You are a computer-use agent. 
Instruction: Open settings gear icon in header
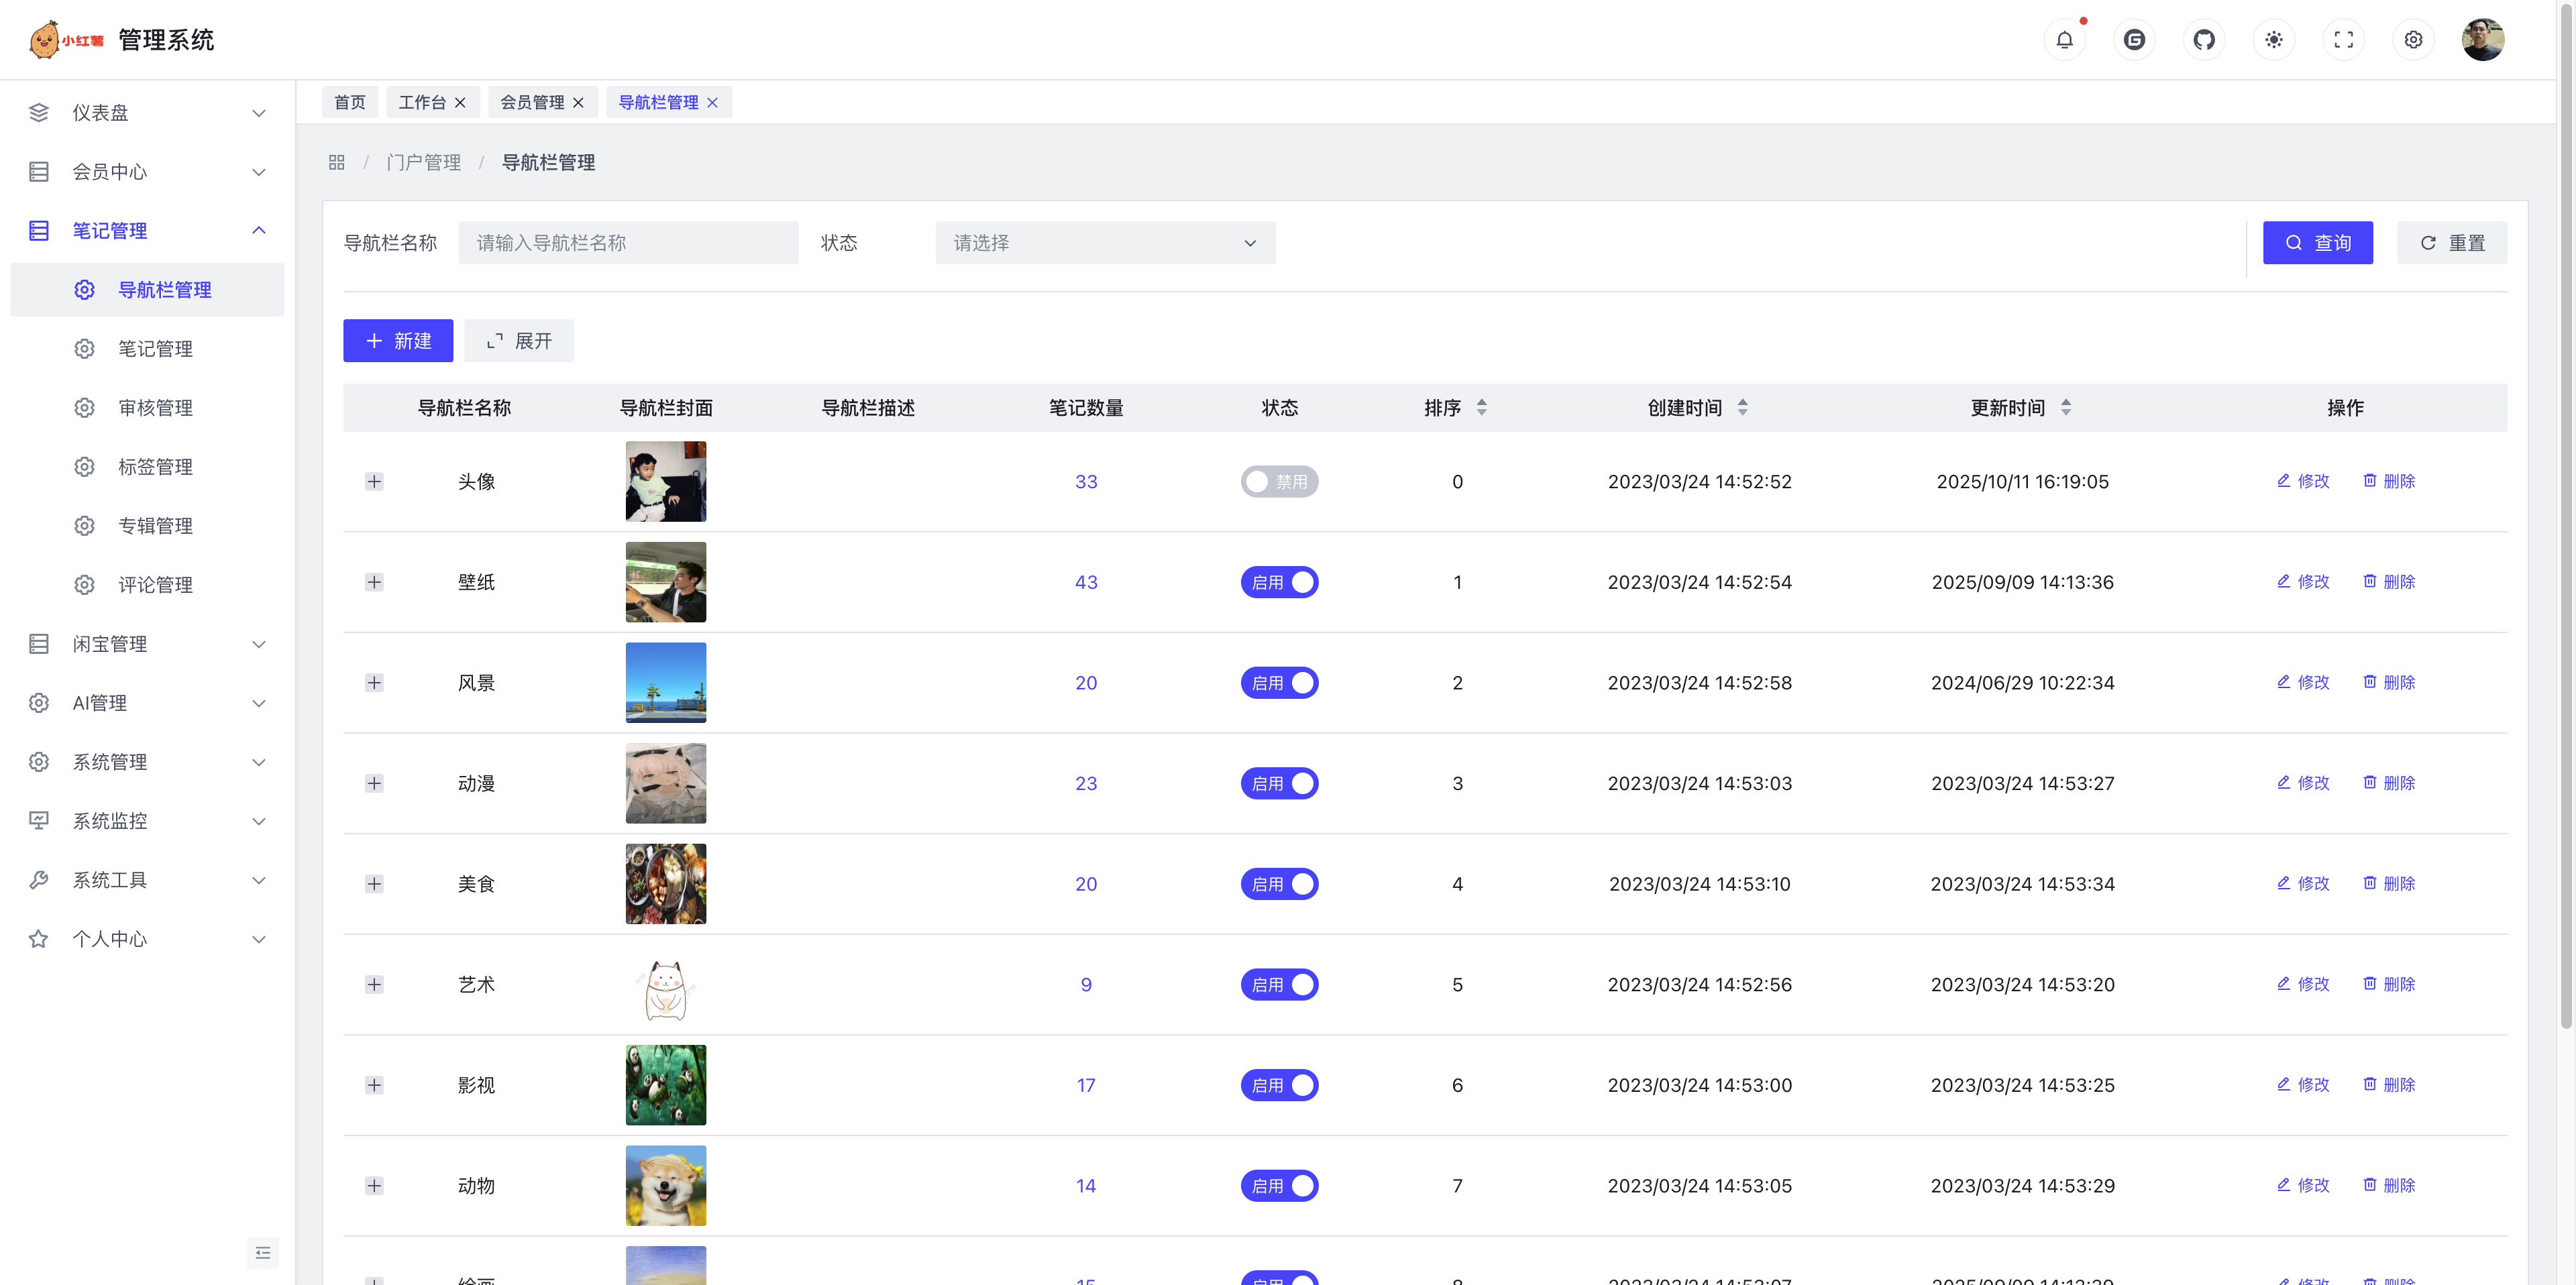tap(2413, 40)
